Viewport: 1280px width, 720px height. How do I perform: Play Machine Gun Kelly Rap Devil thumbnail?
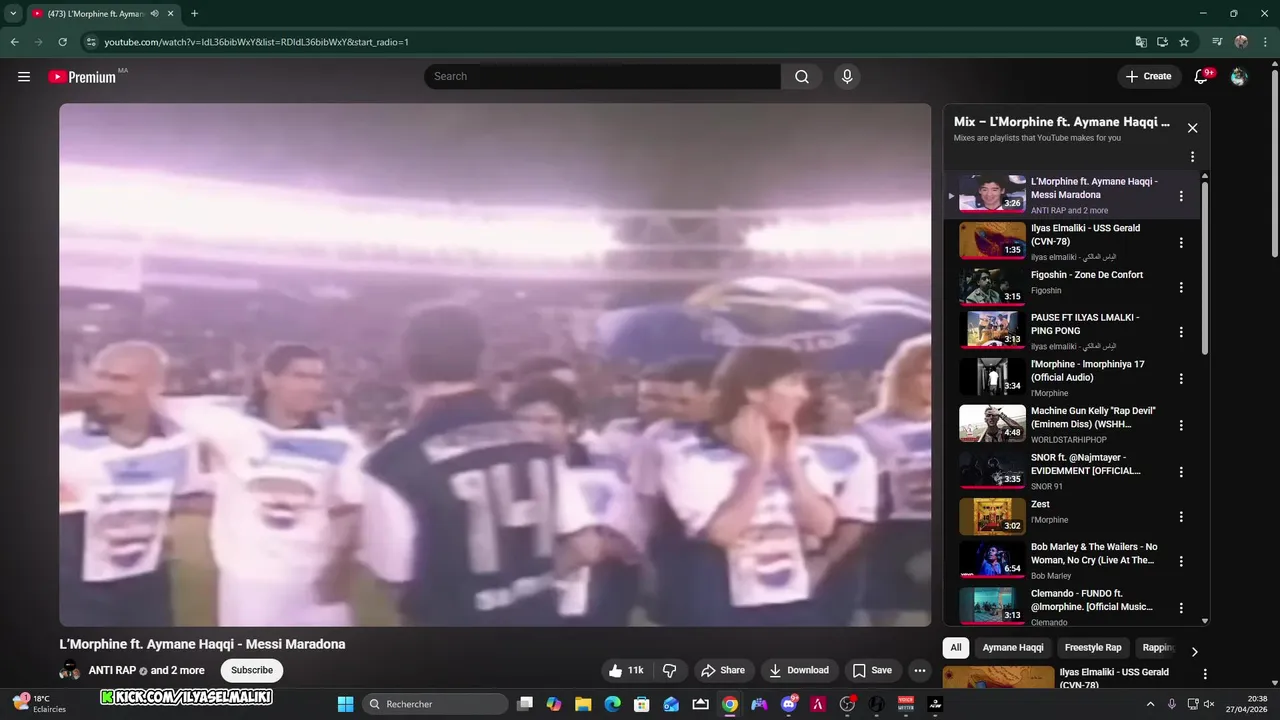coord(992,424)
